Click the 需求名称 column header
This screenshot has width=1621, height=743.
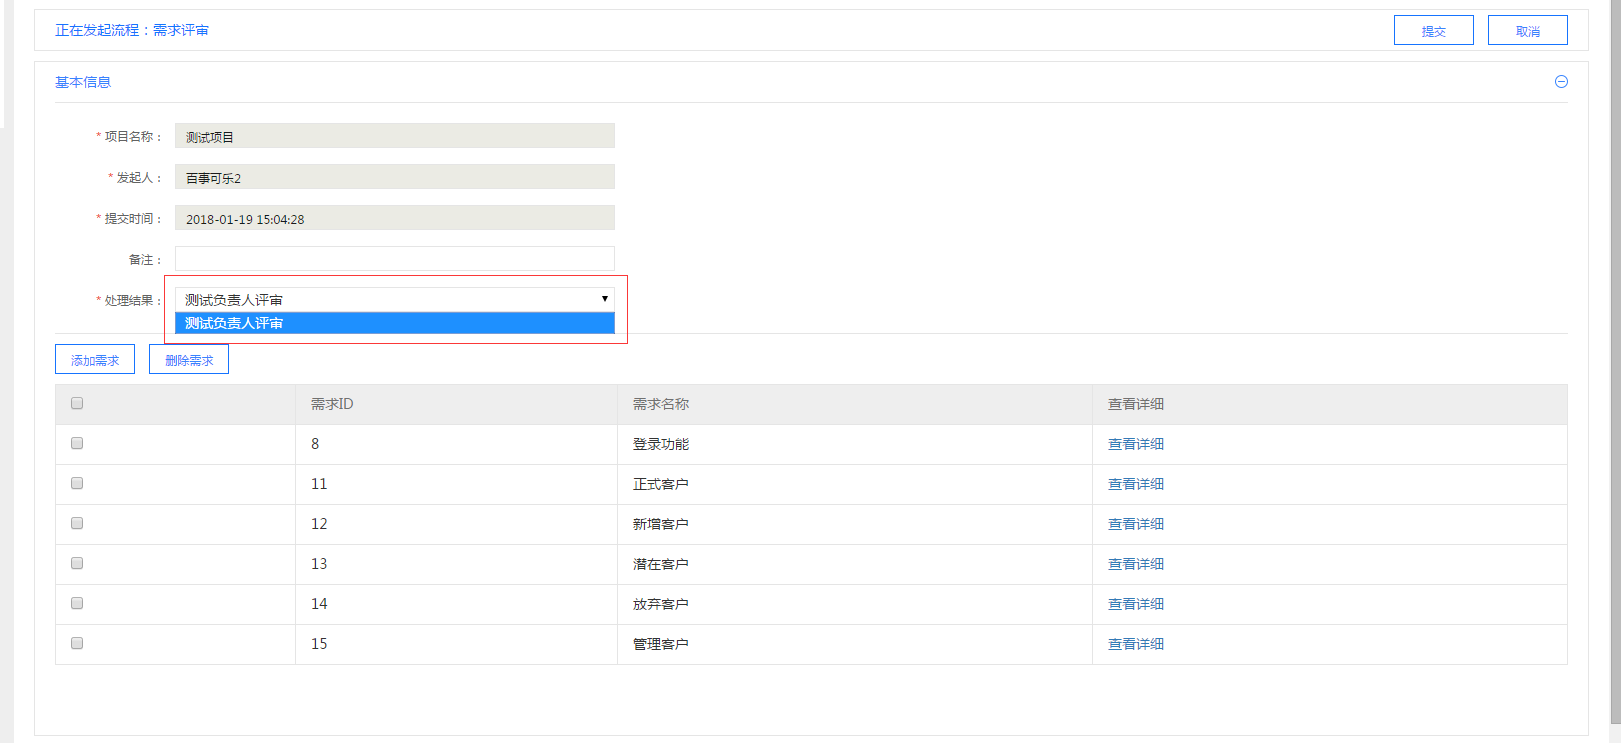661,404
